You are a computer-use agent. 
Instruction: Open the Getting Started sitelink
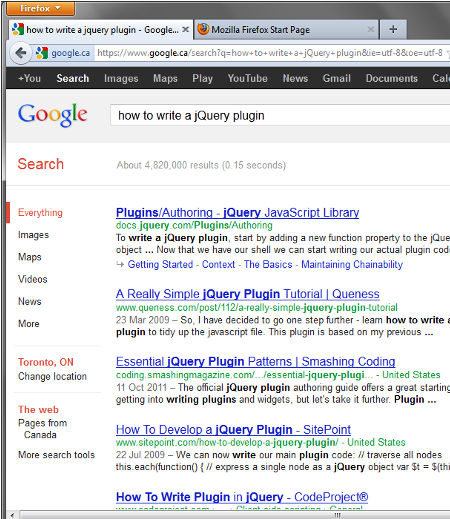[x=160, y=264]
